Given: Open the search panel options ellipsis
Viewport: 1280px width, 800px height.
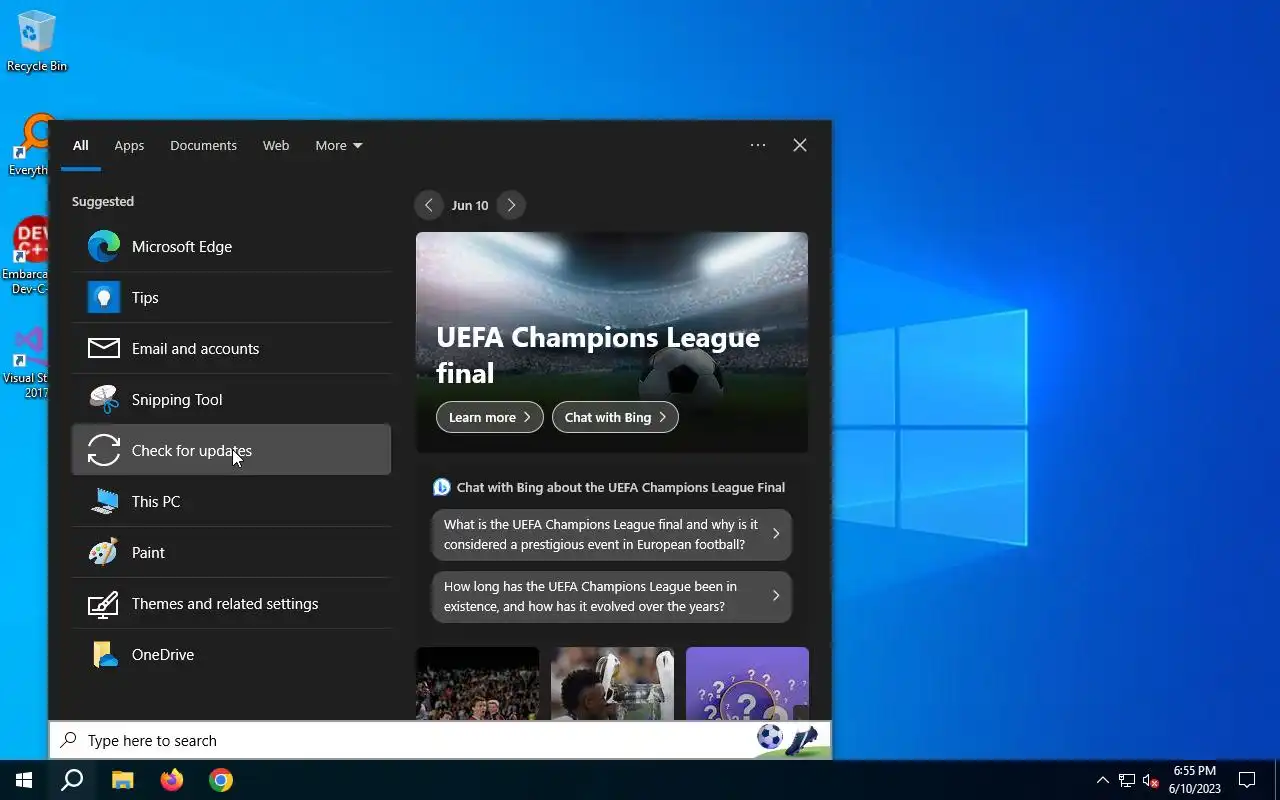Looking at the screenshot, I should 758,145.
